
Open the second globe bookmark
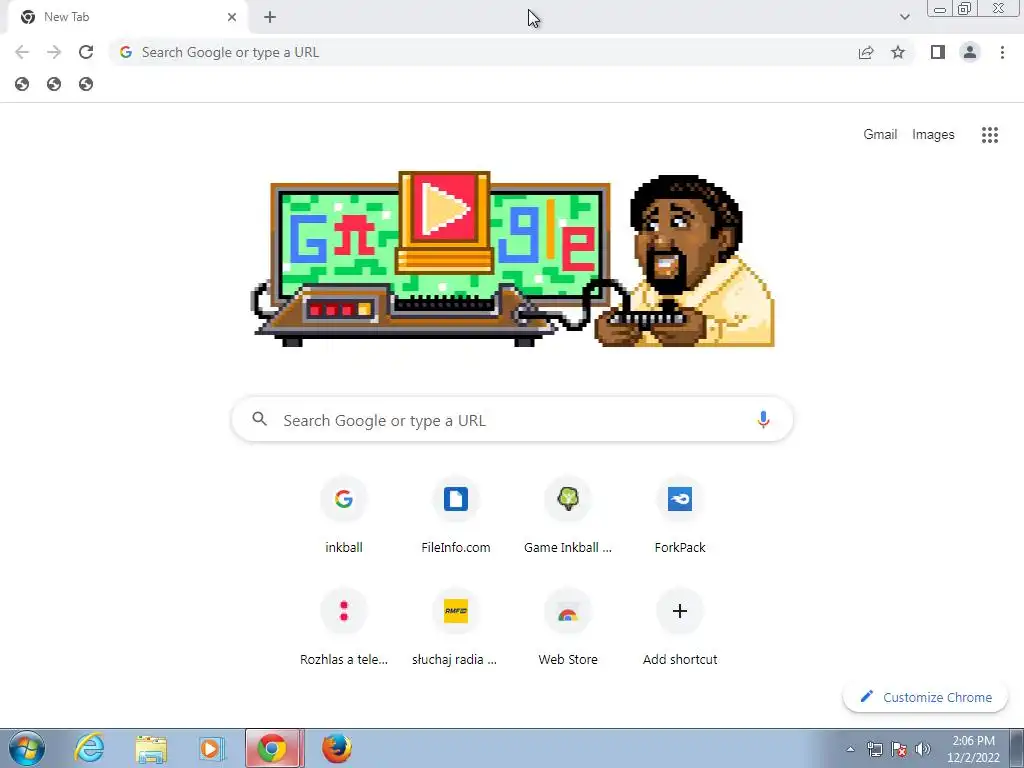(54, 84)
